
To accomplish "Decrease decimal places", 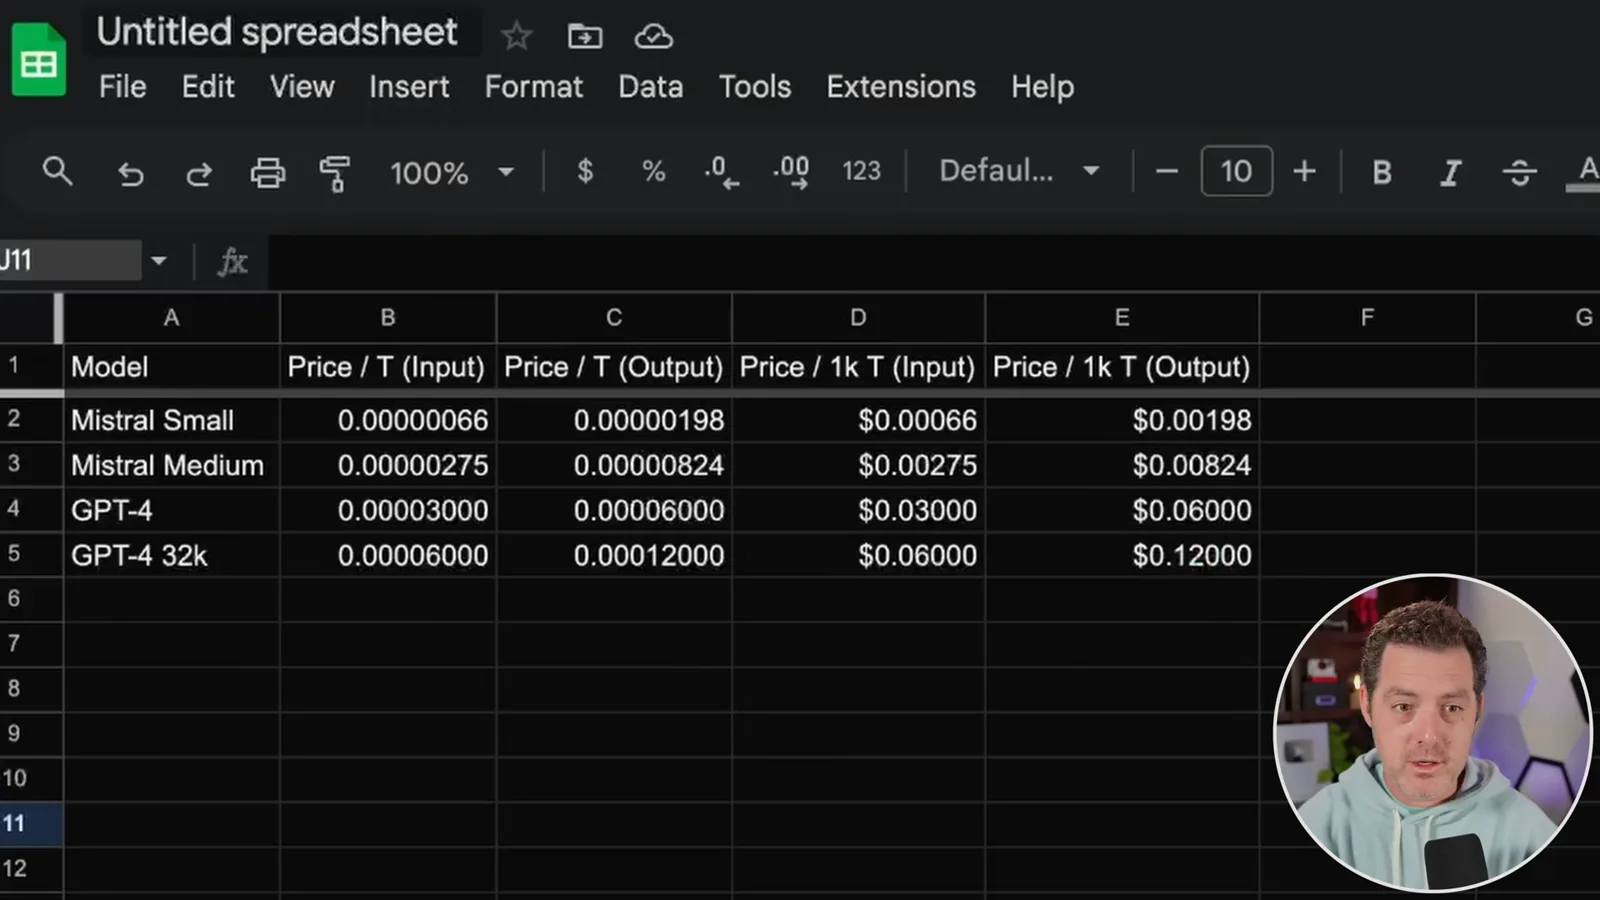I will (721, 172).
